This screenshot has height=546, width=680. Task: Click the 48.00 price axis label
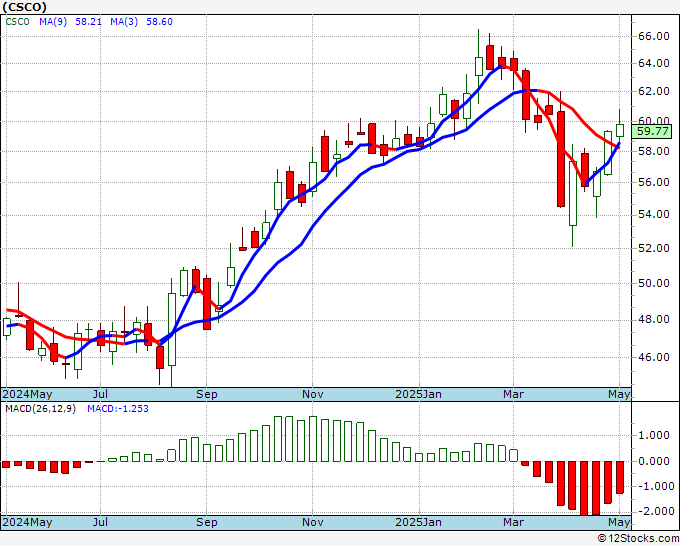pyautogui.click(x=654, y=319)
